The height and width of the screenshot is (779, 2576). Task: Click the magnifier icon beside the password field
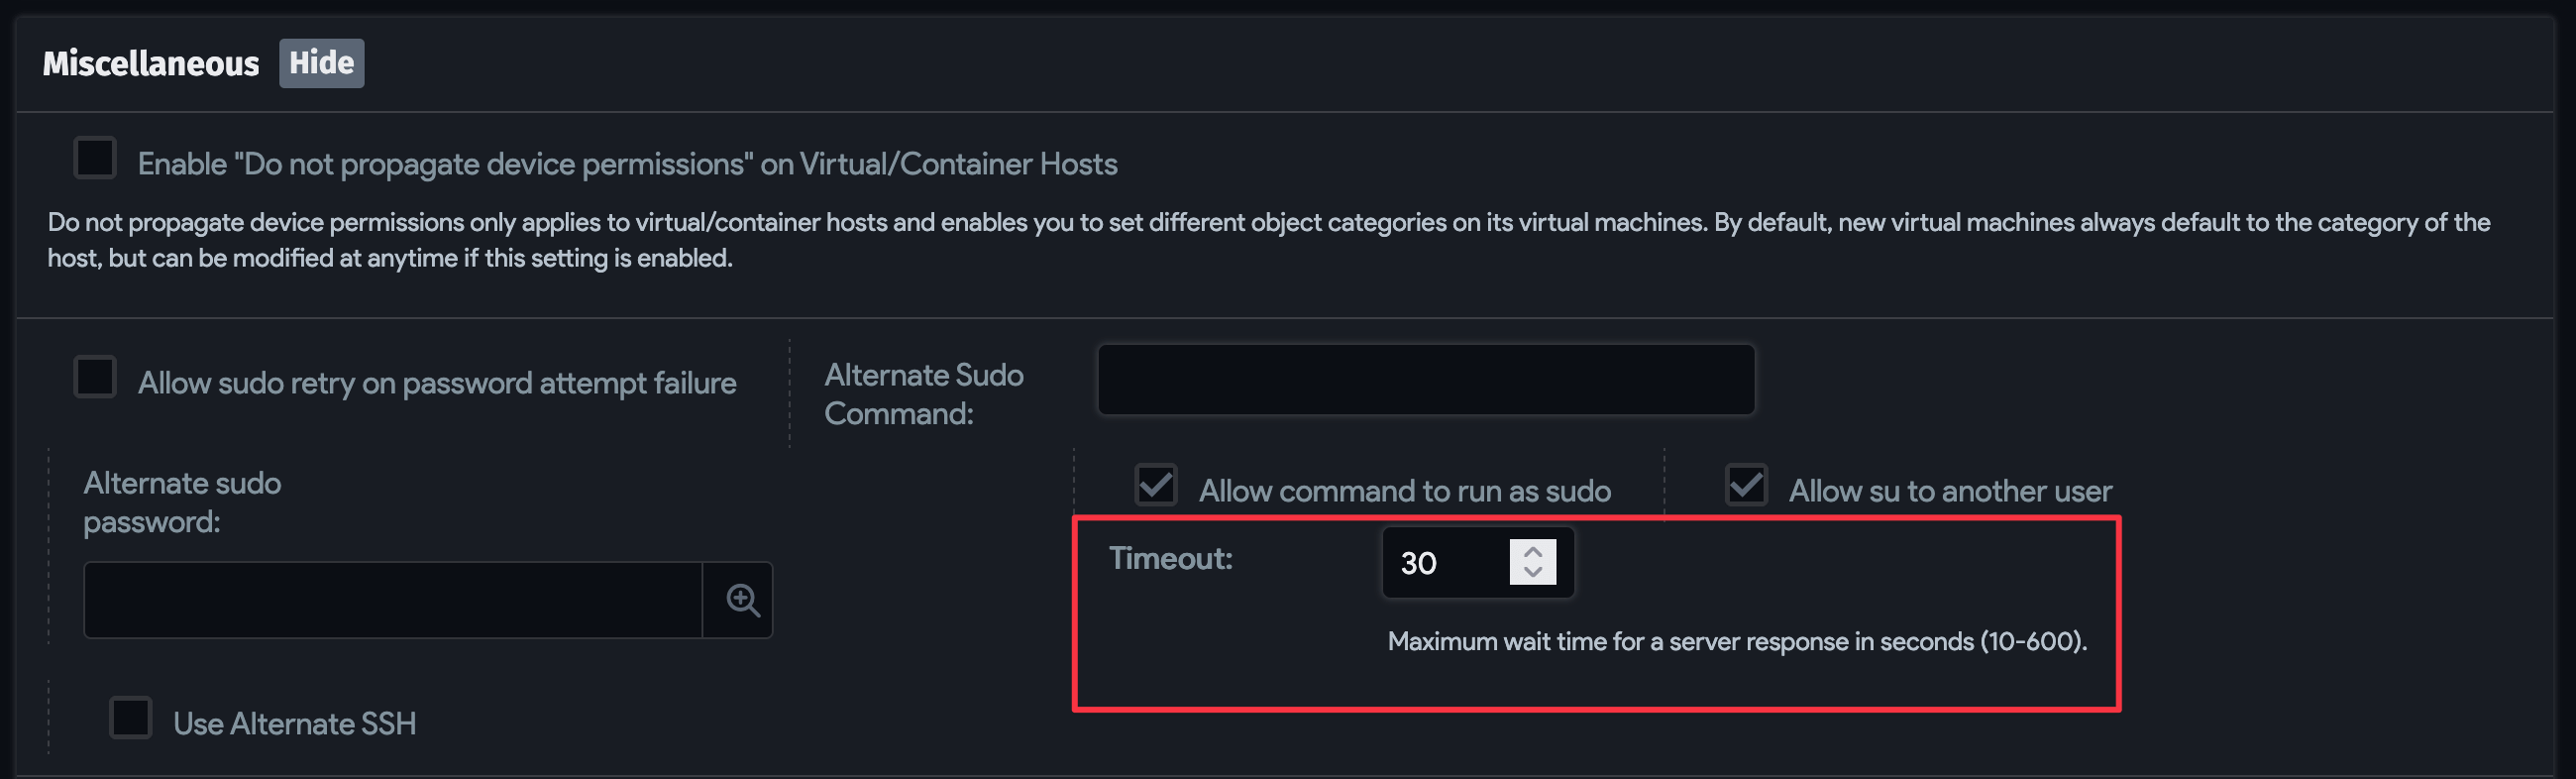[x=742, y=600]
